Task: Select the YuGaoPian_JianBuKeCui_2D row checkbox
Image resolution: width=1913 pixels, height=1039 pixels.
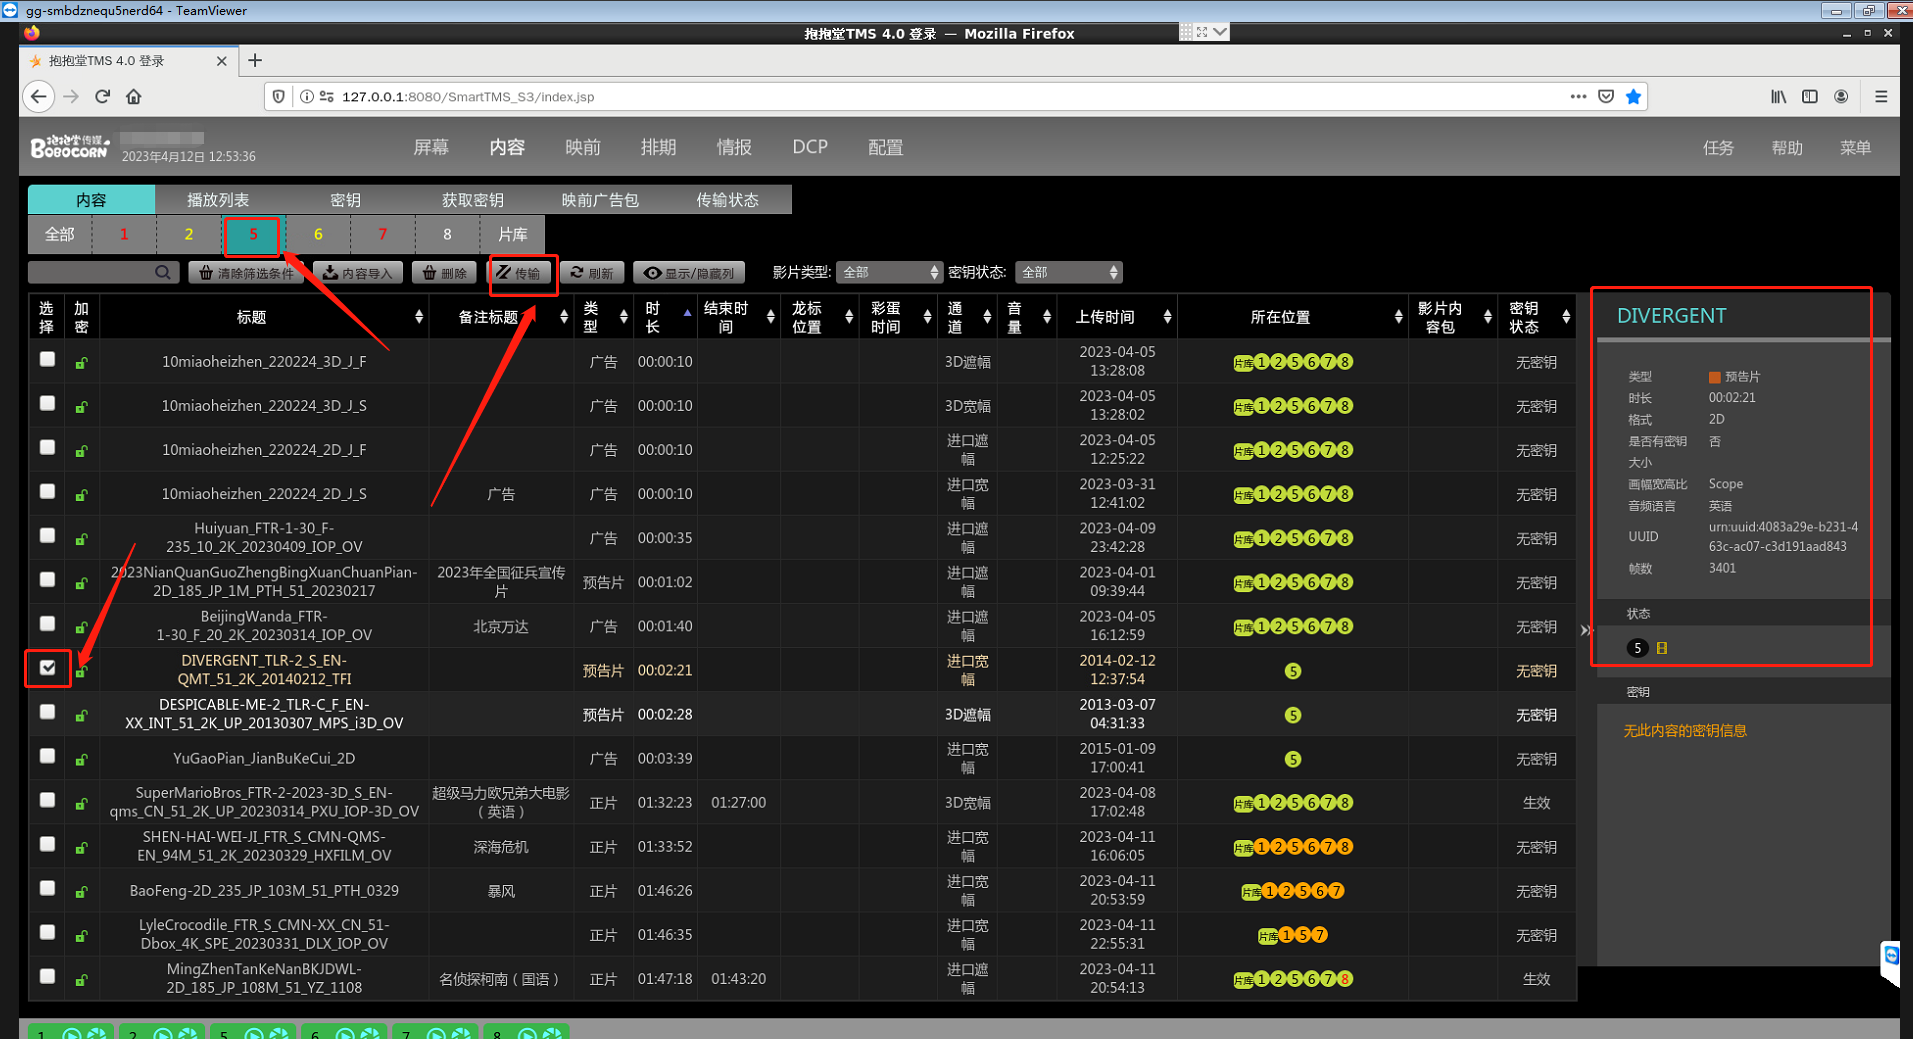Action: click(47, 756)
